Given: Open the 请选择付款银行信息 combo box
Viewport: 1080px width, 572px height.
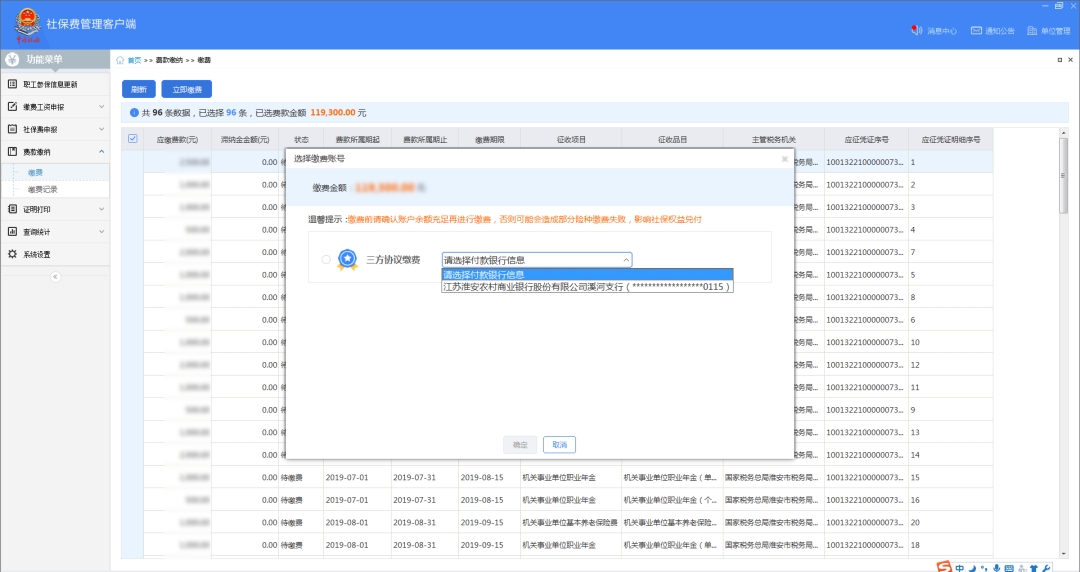Looking at the screenshot, I should pos(537,260).
